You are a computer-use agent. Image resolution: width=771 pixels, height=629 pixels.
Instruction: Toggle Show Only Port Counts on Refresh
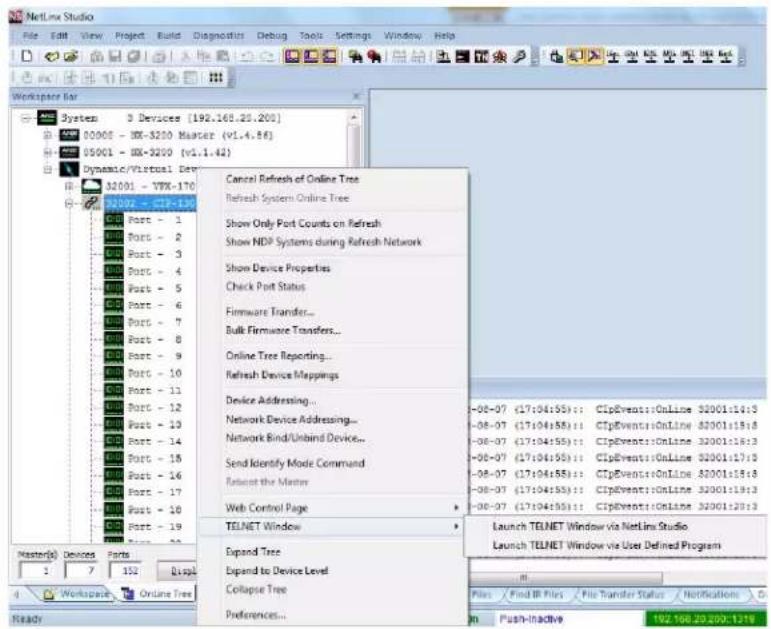click(x=303, y=223)
